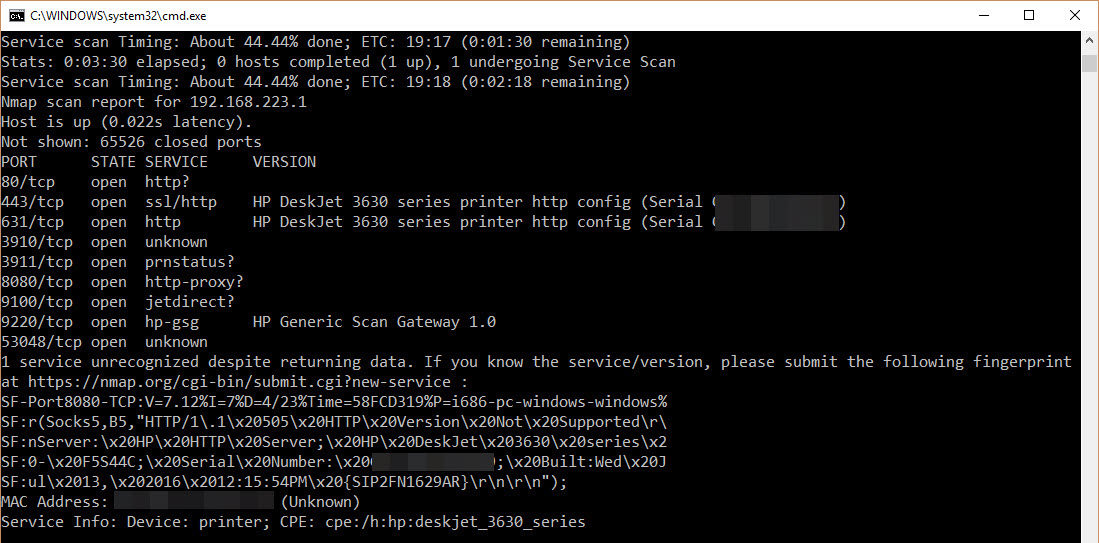The image size is (1099, 543).
Task: Click the vertical scrollbar thumb
Action: pyautogui.click(x=1089, y=63)
